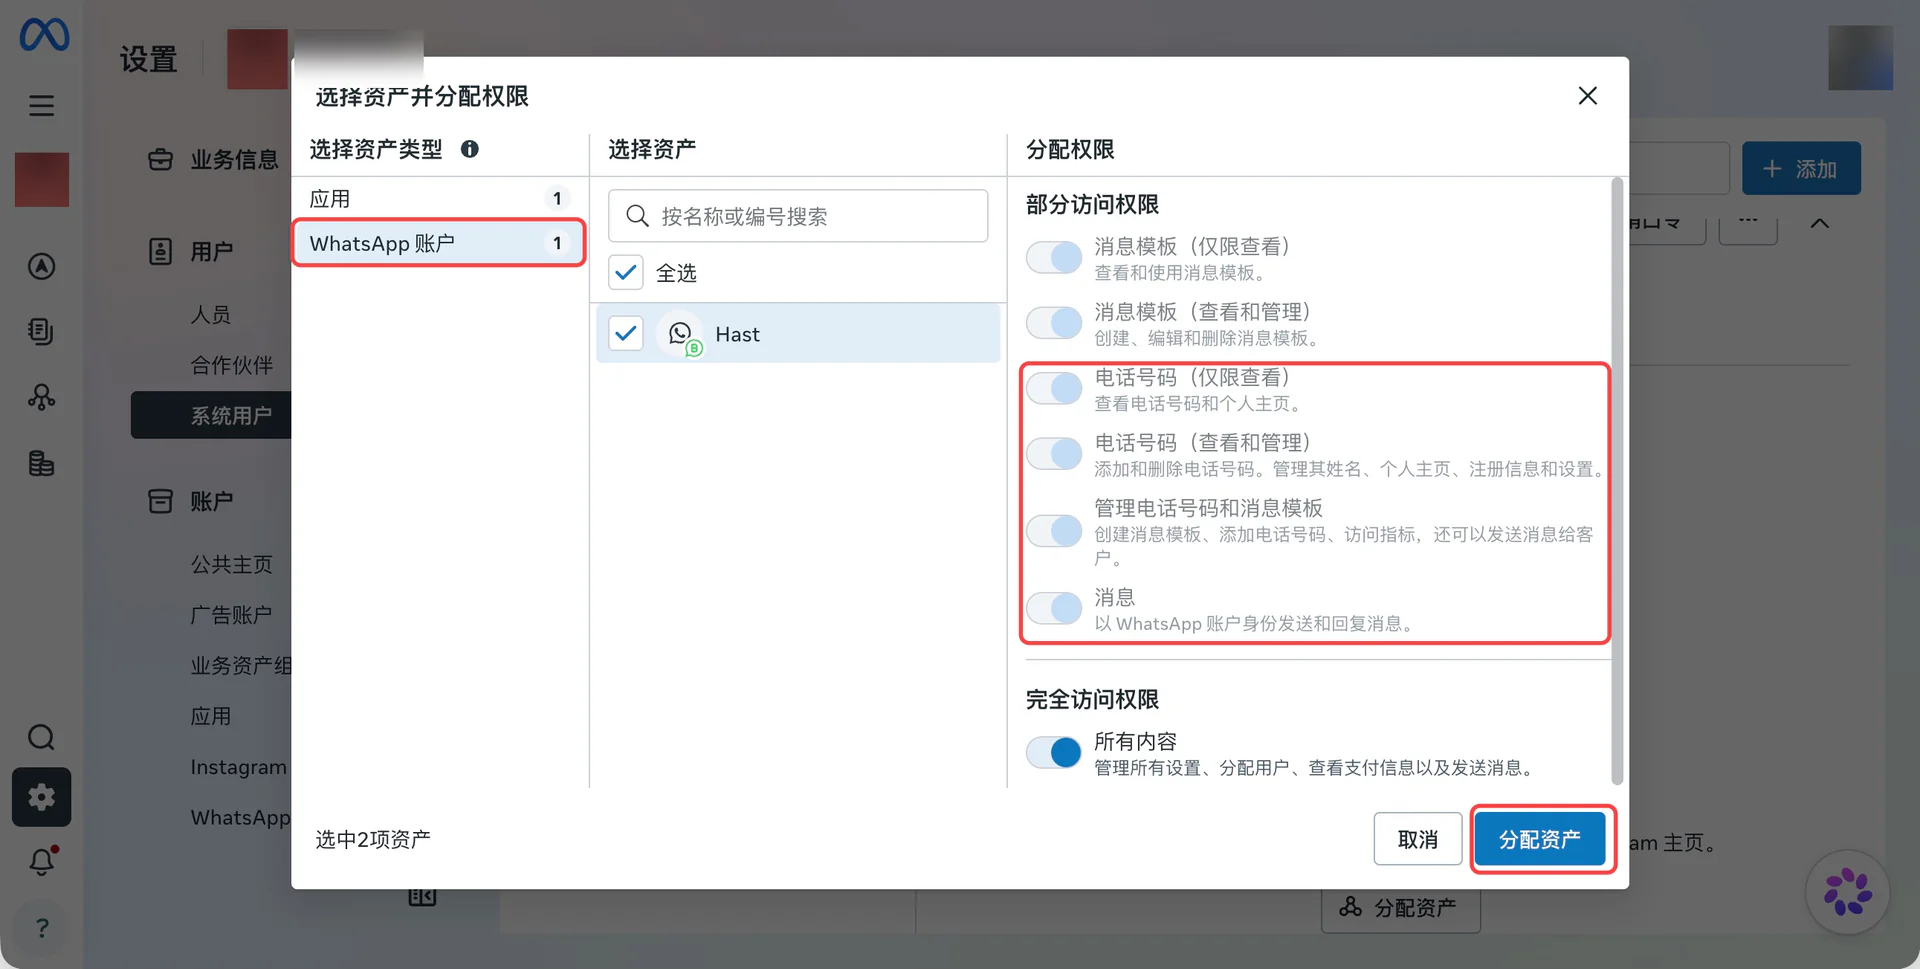Select the Hast asset row
The width and height of the screenshot is (1920, 969).
[x=798, y=333]
